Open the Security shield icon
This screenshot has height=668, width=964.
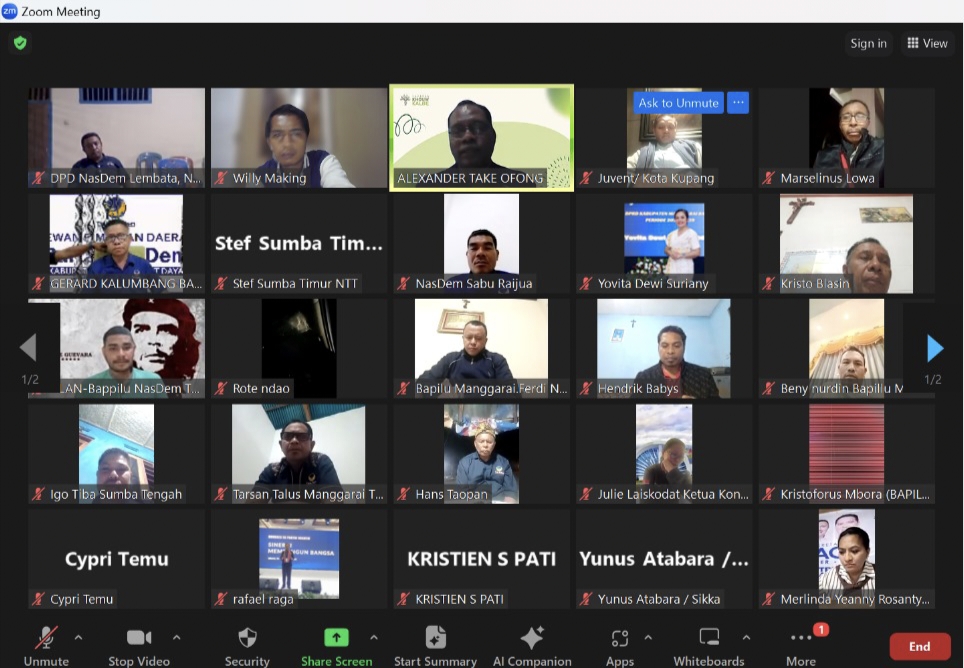pyautogui.click(x=247, y=638)
